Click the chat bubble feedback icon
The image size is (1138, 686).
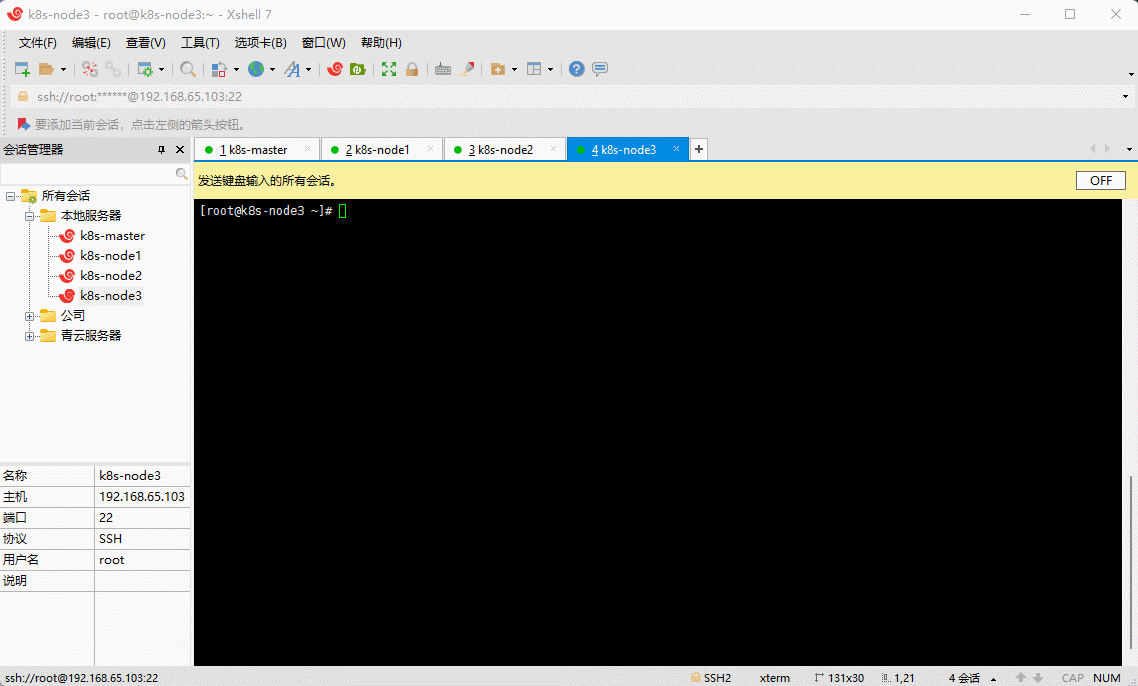coord(599,69)
